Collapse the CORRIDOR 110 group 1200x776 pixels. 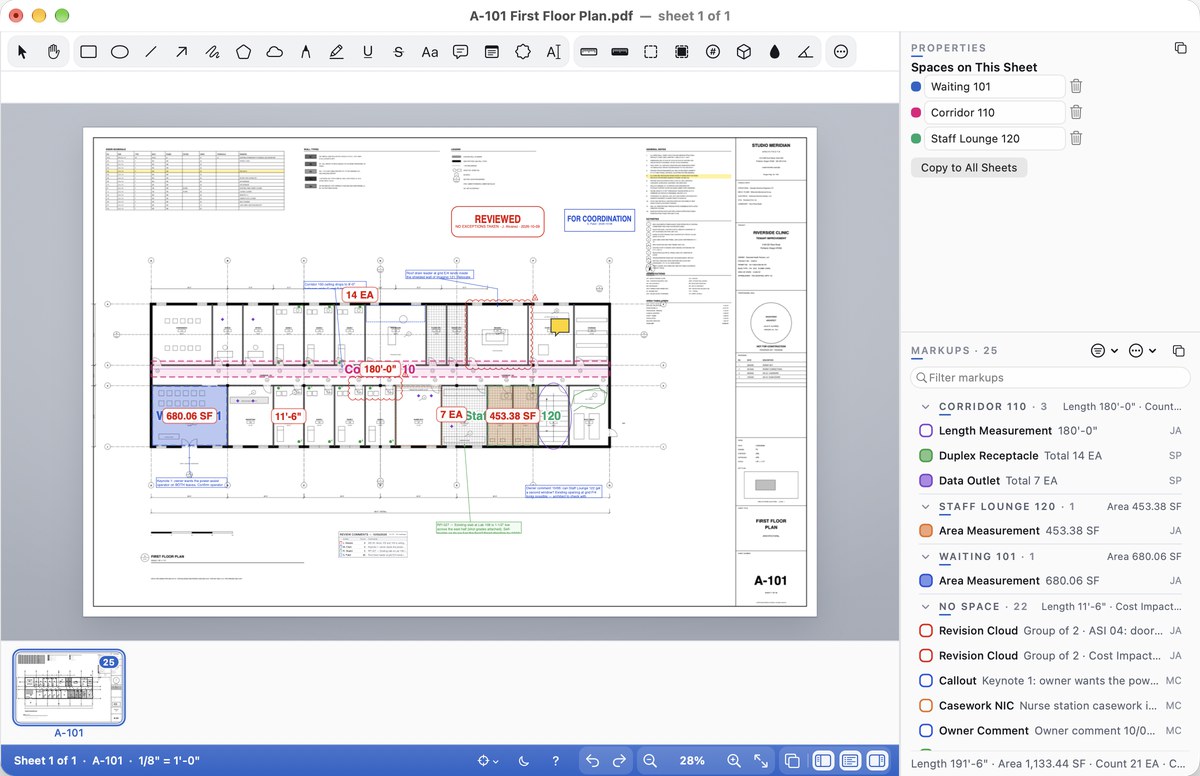tap(924, 407)
